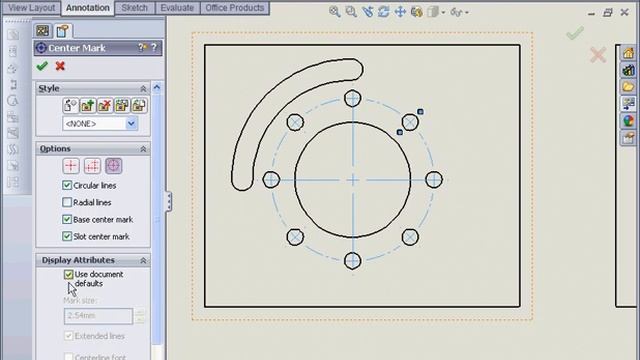Viewport: 640px width, 360px height.
Task: Switch to the PropertyManager tab
Action: point(62,31)
